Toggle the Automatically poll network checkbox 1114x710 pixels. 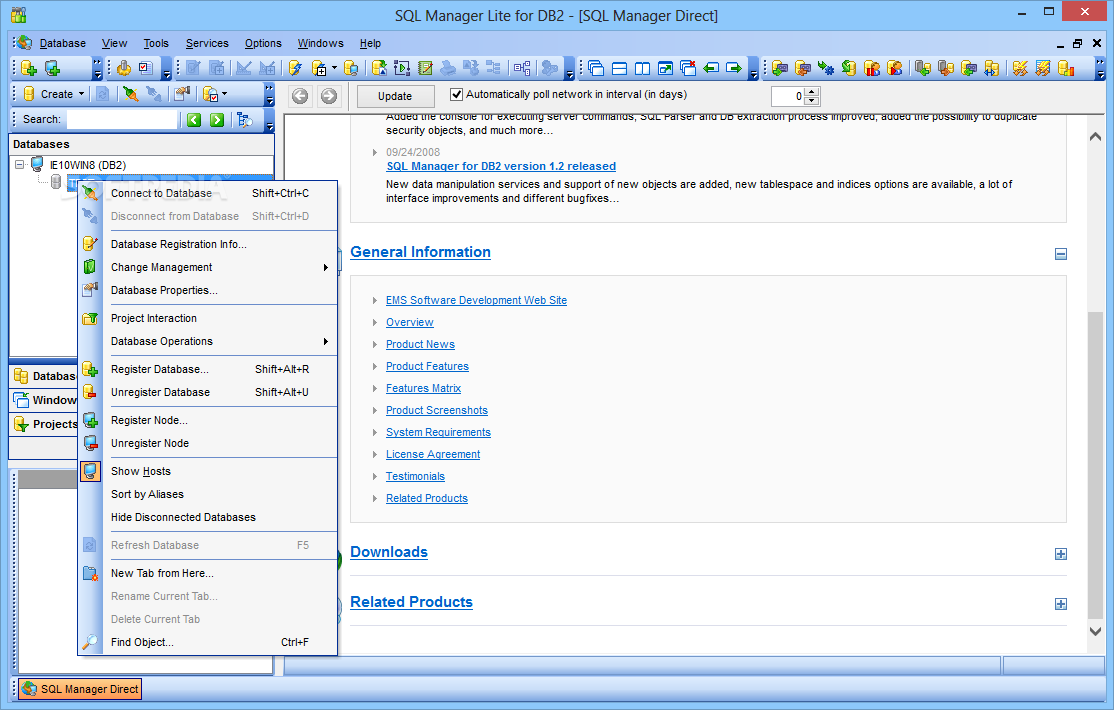point(457,94)
